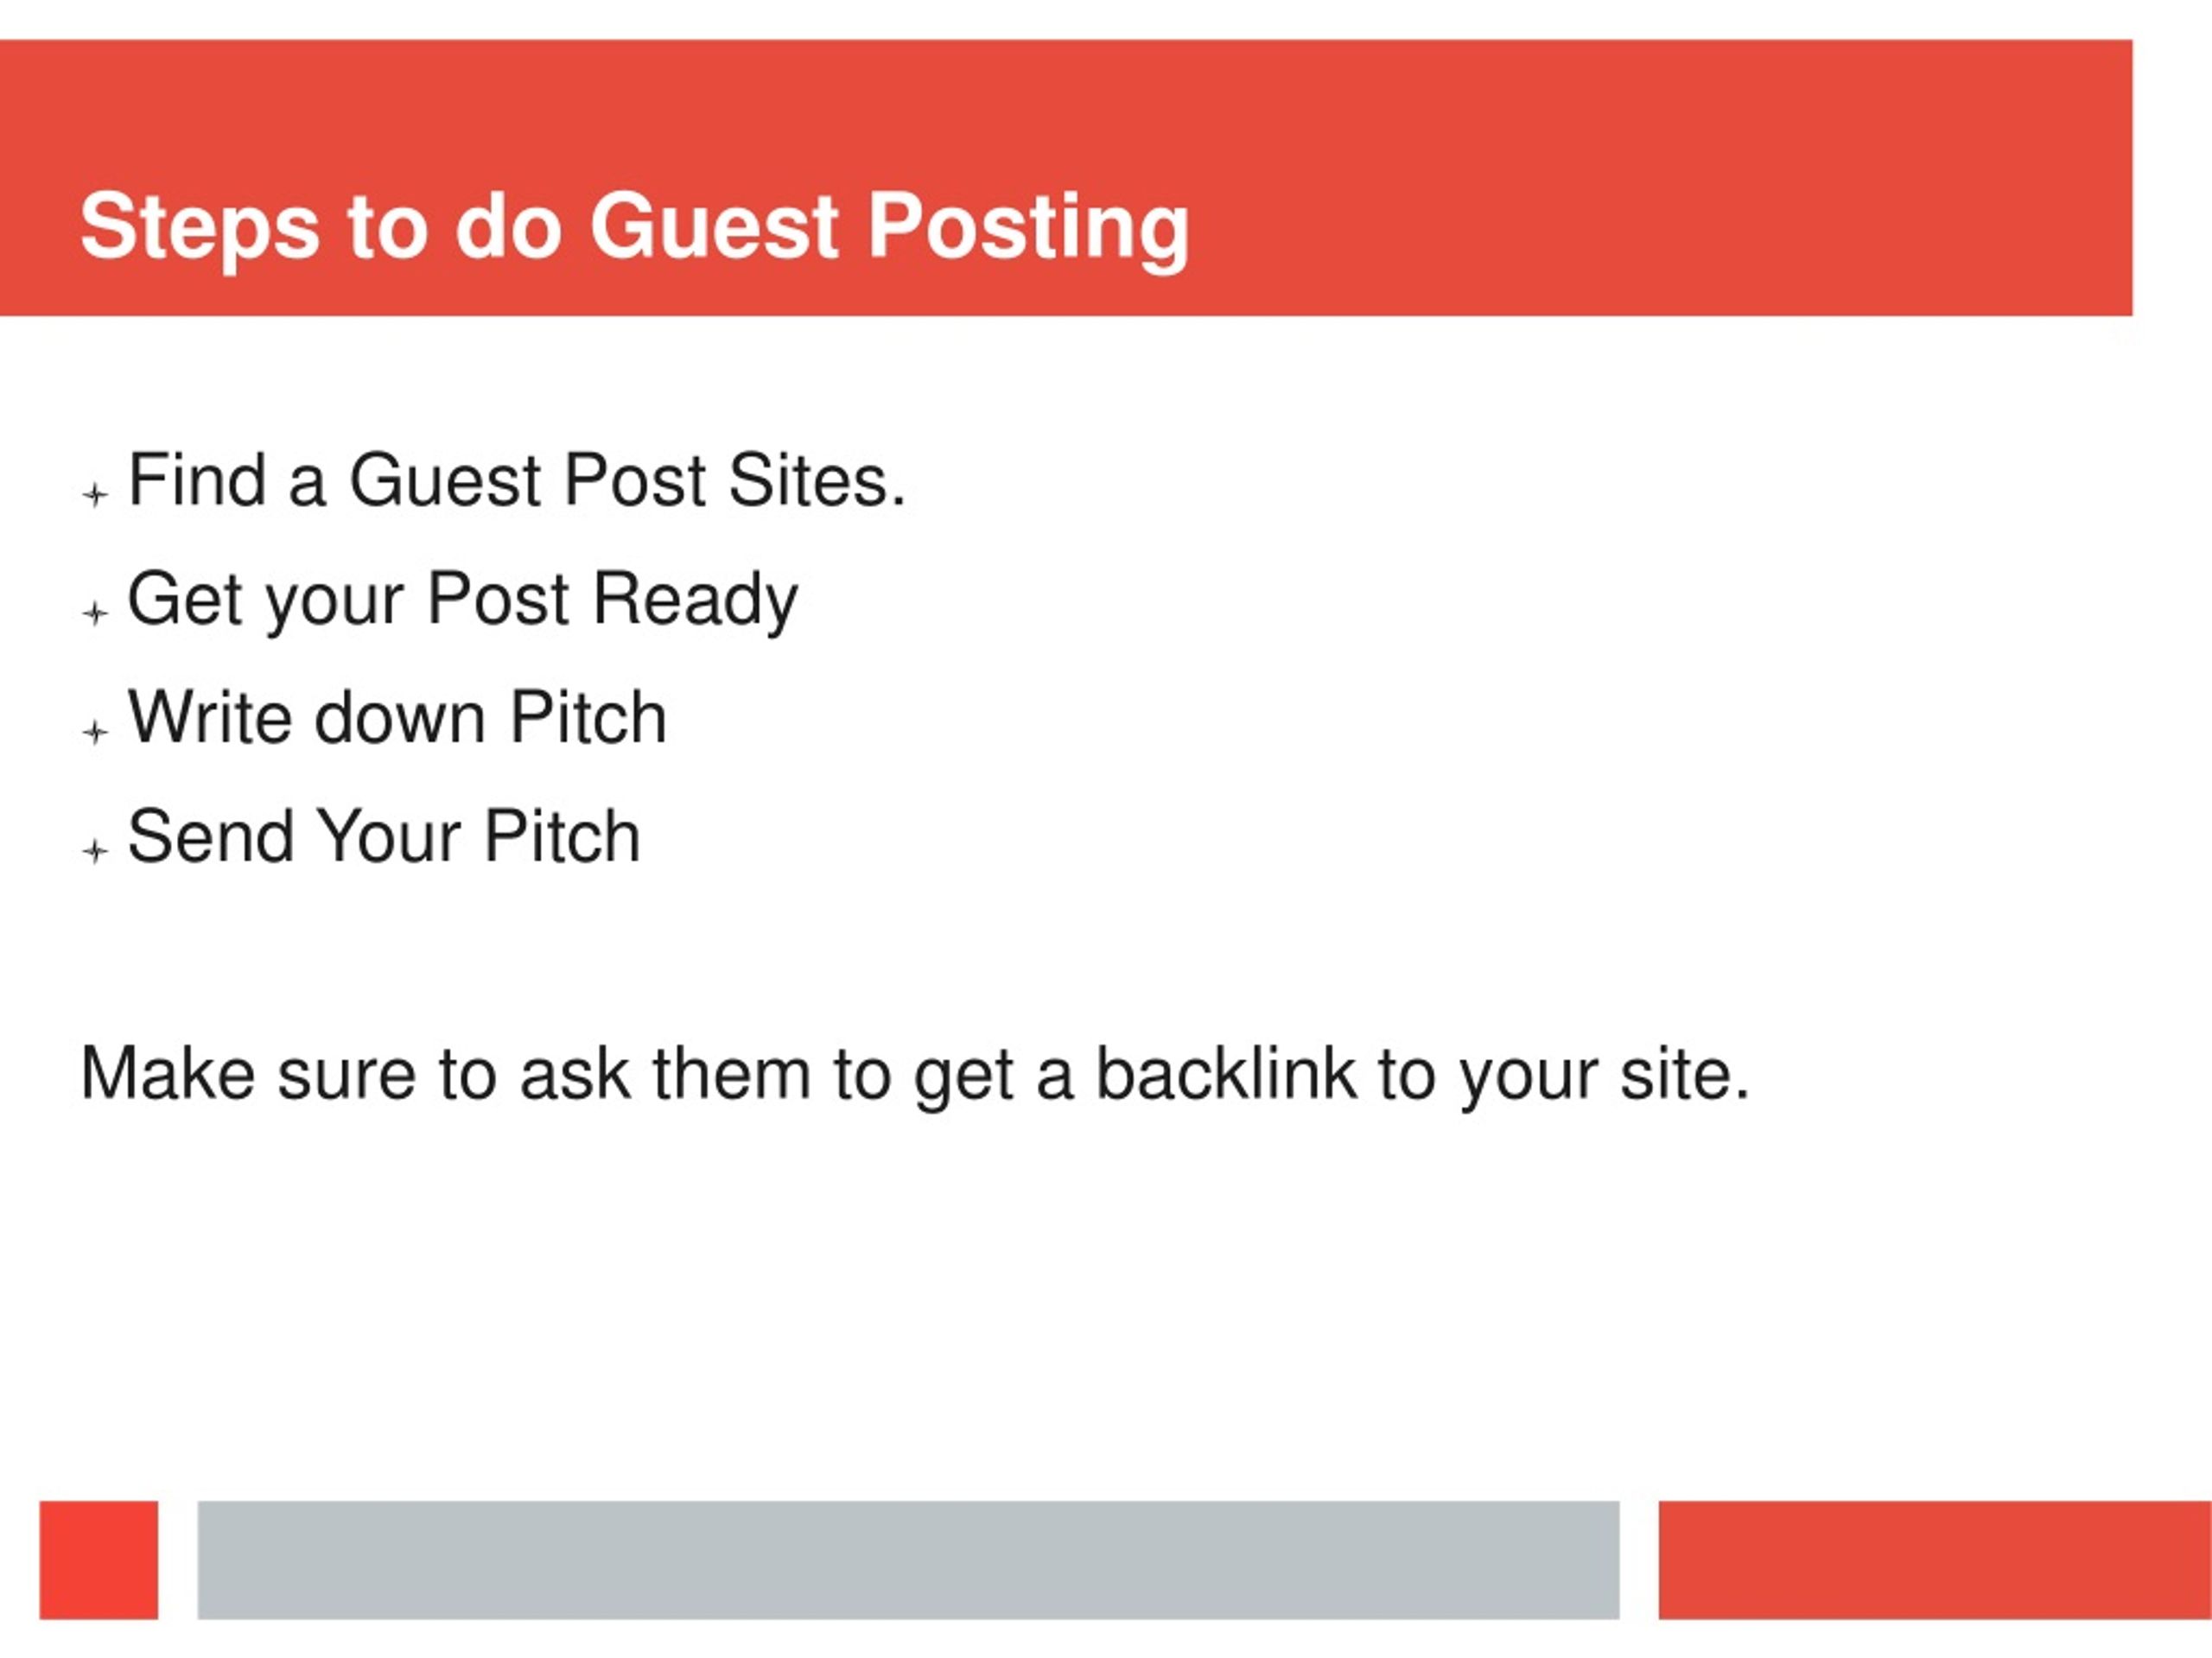Click the 'Steps to do Guest Posting' title
Screen dimensions: 2212x1658
[x=634, y=228]
